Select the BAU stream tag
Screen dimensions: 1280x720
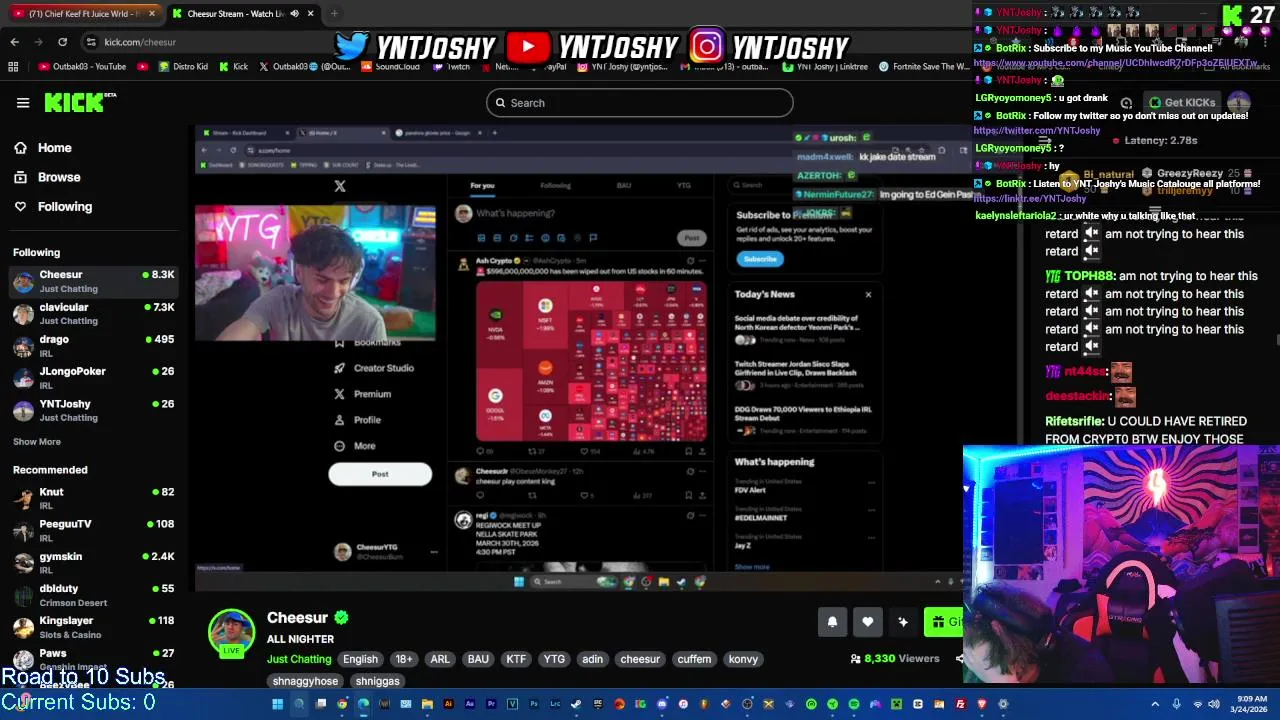(x=478, y=659)
